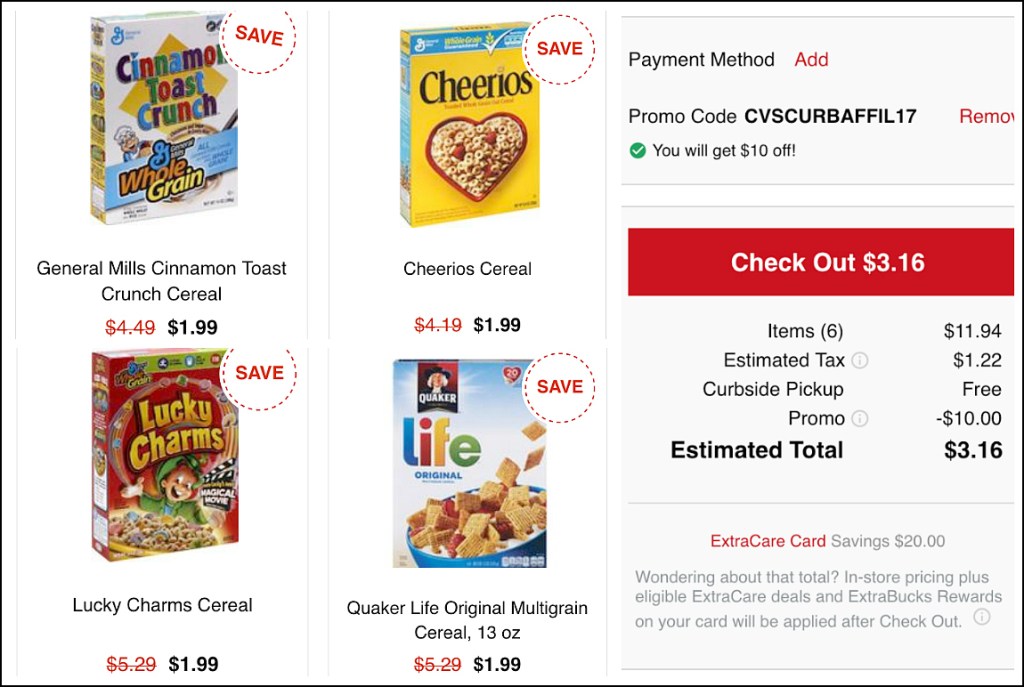
Task: Click the Promo info icon
Action: coord(859,419)
